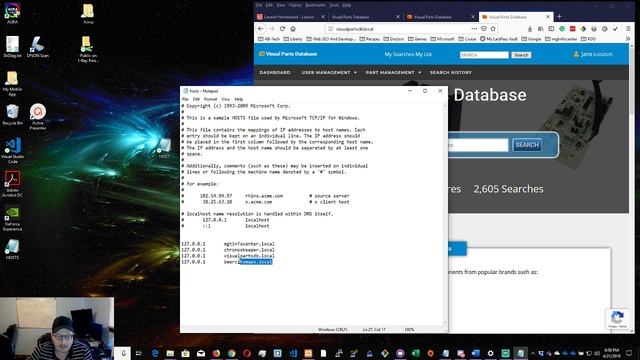This screenshot has width=640, height=360.
Task: Click the large blue SEARCH button
Action: click(x=527, y=145)
